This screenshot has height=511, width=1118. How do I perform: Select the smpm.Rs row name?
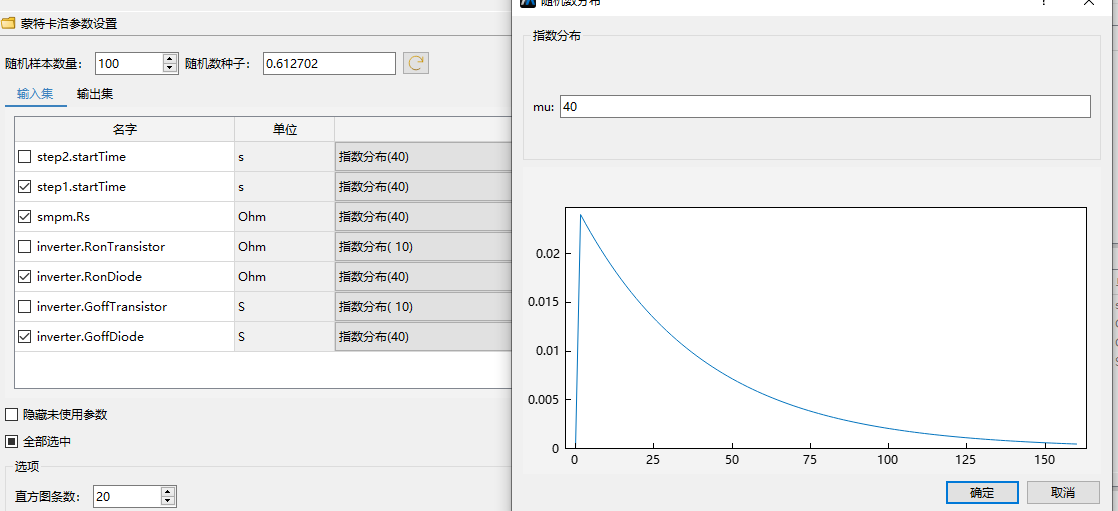click(x=61, y=217)
